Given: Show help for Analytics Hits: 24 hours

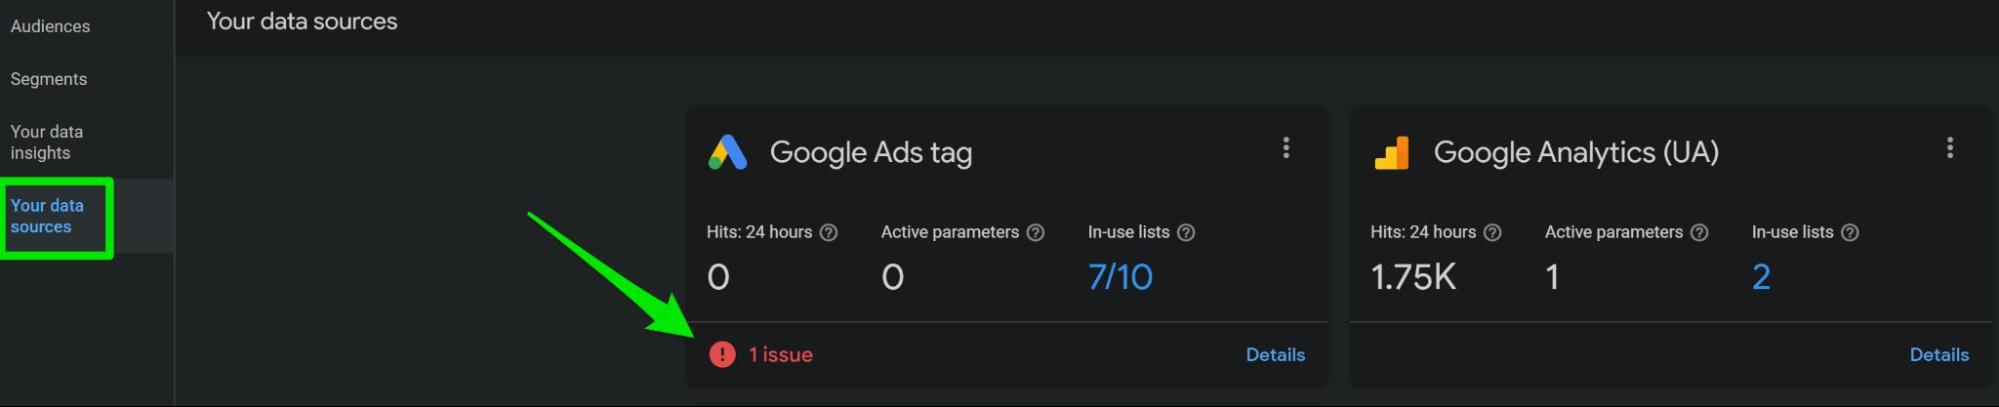Looking at the screenshot, I should [x=1492, y=232].
